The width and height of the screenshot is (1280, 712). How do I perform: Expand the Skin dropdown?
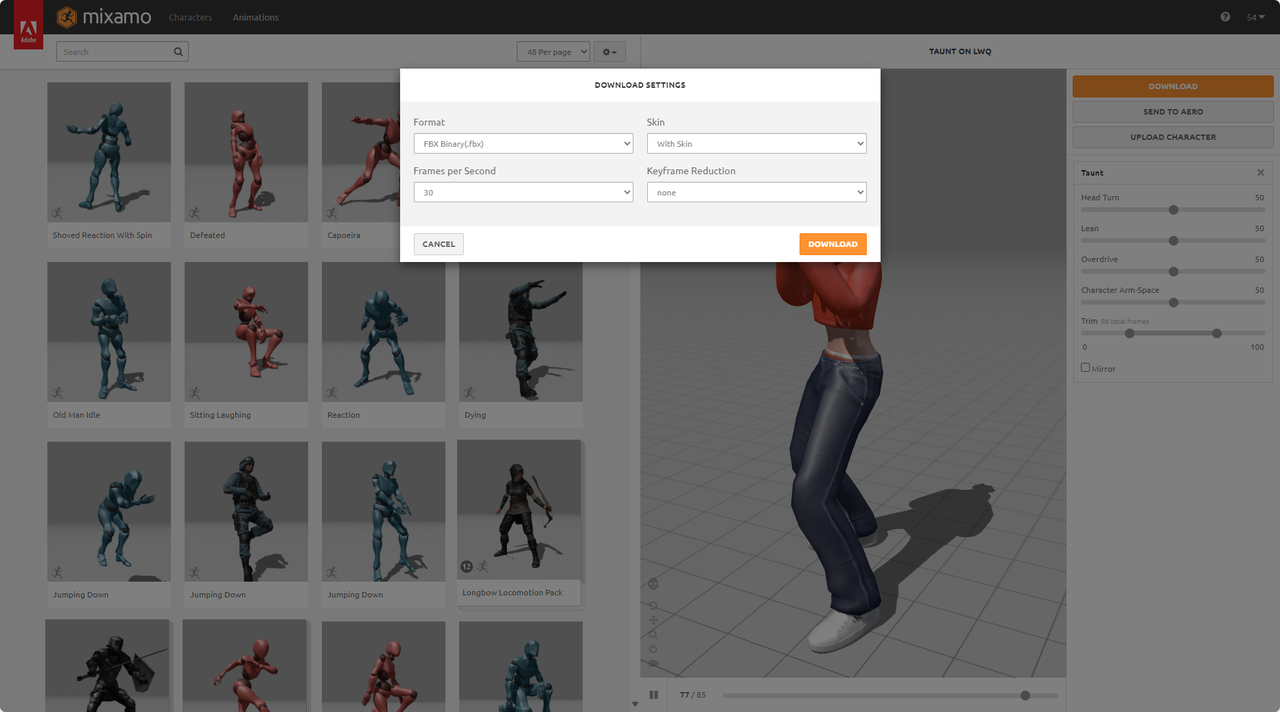(x=756, y=144)
